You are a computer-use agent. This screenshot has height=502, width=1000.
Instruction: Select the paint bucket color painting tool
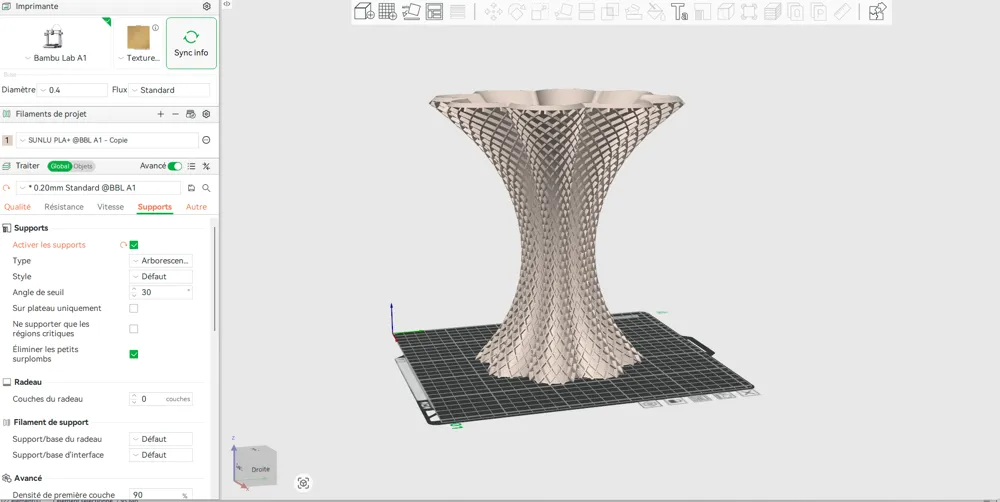point(656,11)
